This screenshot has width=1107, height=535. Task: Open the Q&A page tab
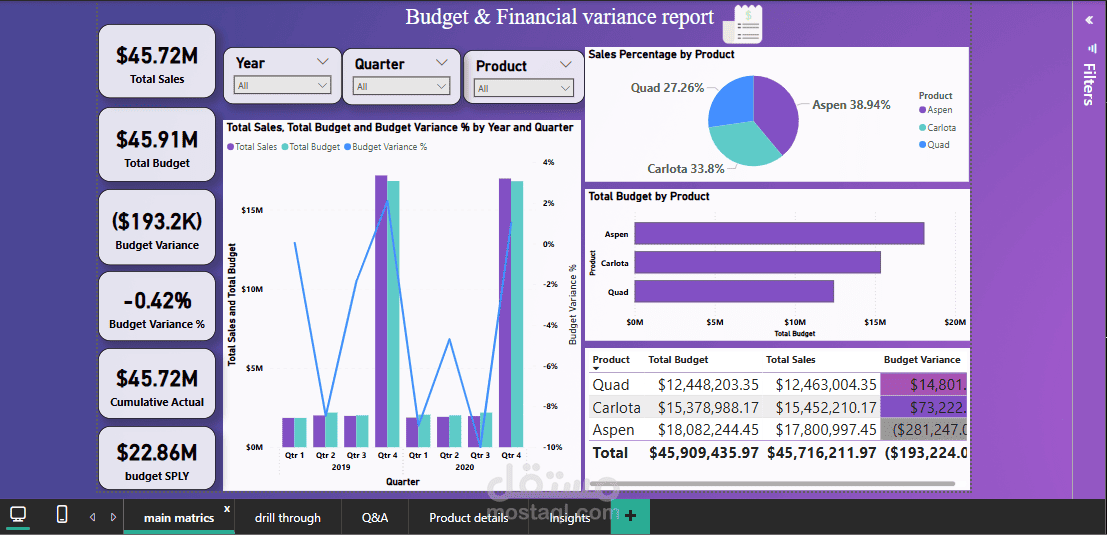click(375, 518)
